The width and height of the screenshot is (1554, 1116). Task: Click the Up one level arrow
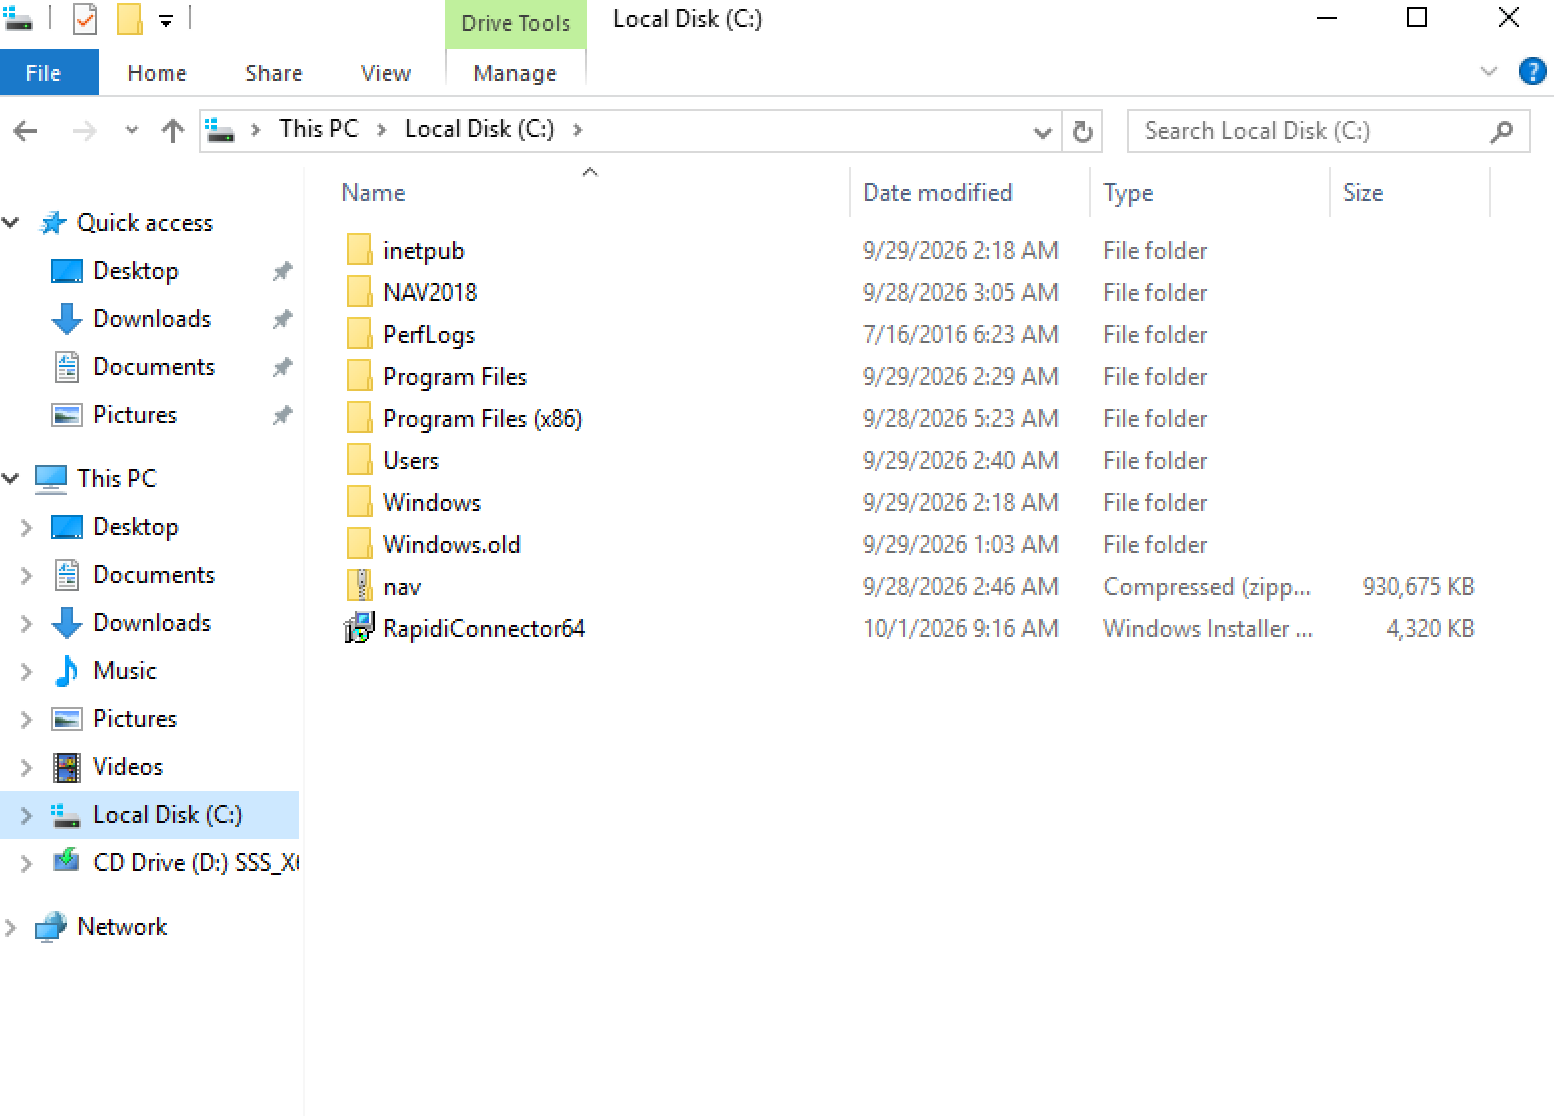point(173,131)
